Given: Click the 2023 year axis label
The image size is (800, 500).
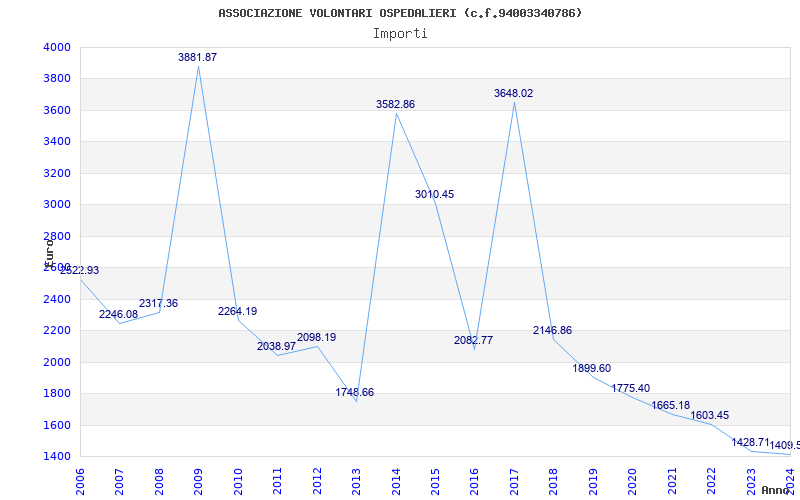Looking at the screenshot, I should 751,482.
